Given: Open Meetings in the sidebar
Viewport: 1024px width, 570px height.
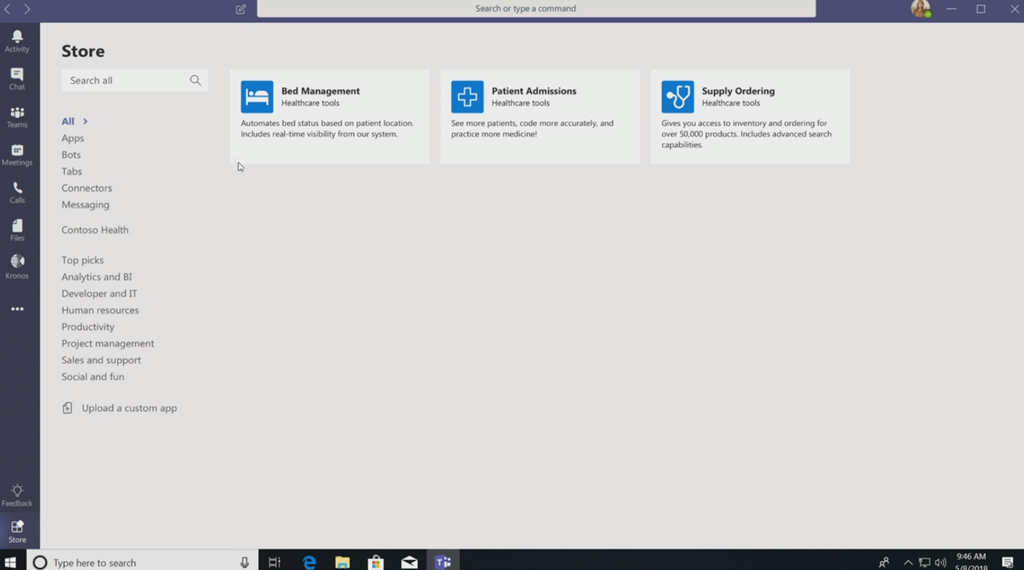Looking at the screenshot, I should (x=17, y=154).
